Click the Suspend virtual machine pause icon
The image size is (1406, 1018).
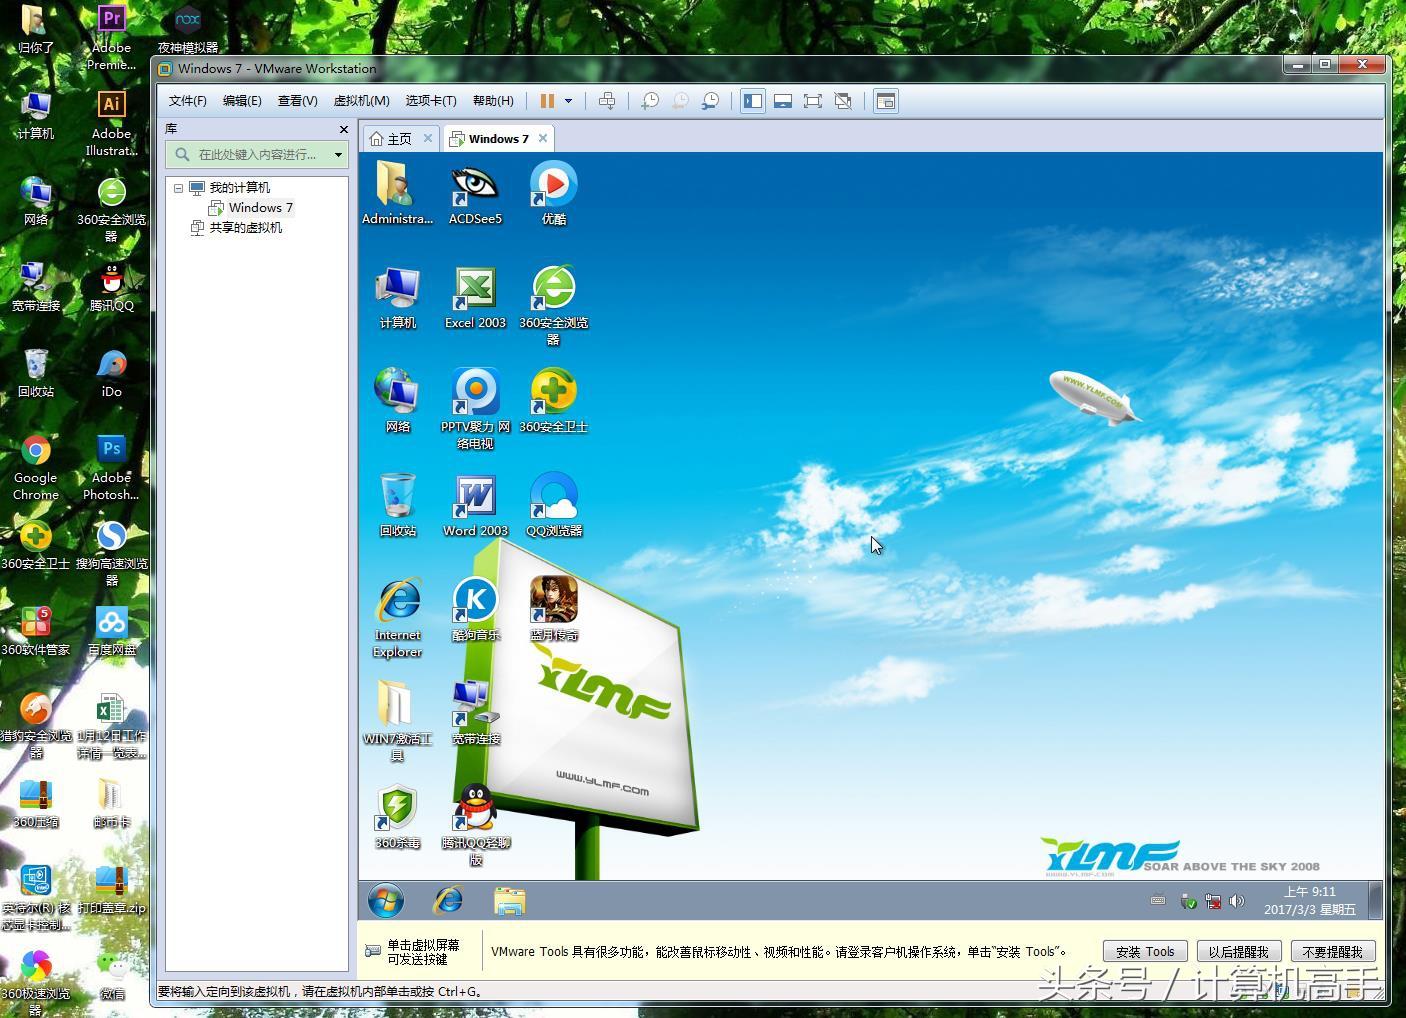(x=547, y=101)
